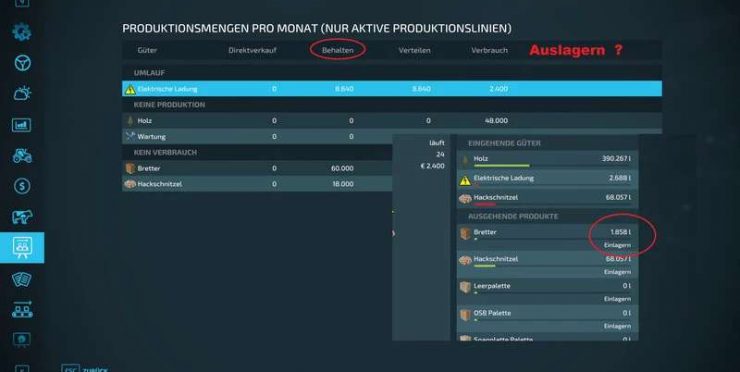The height and width of the screenshot is (372, 740).
Task: Toggle Einlagern under Hackschnitzel output
Action: tap(617, 272)
